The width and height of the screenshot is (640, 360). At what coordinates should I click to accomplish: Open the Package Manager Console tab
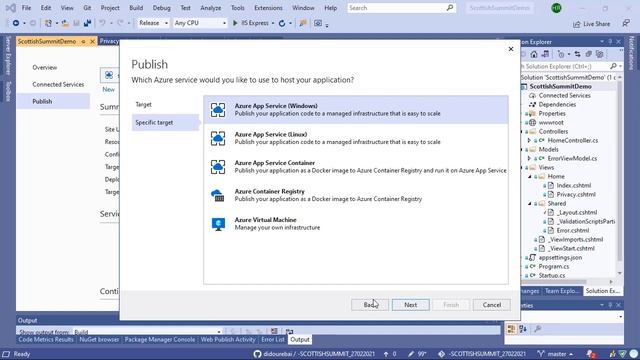[160, 340]
